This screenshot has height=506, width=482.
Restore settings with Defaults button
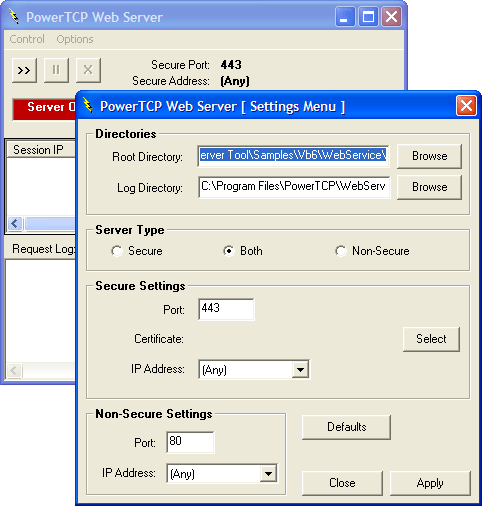(346, 427)
